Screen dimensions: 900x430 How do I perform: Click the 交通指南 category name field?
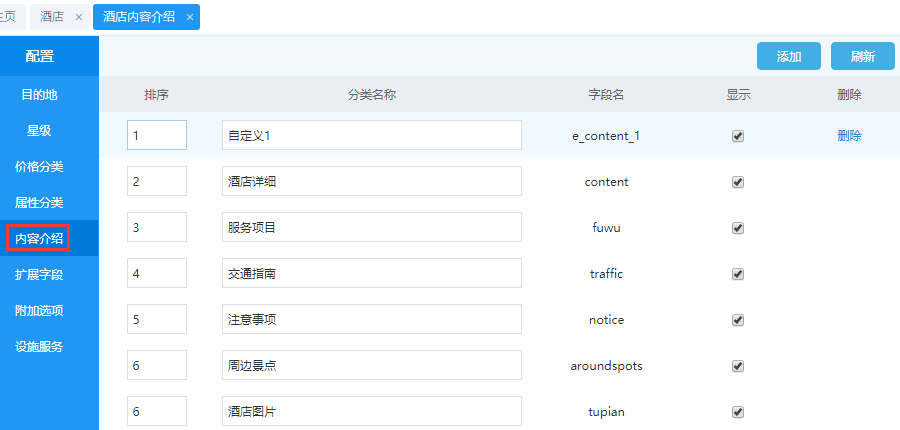tap(371, 274)
